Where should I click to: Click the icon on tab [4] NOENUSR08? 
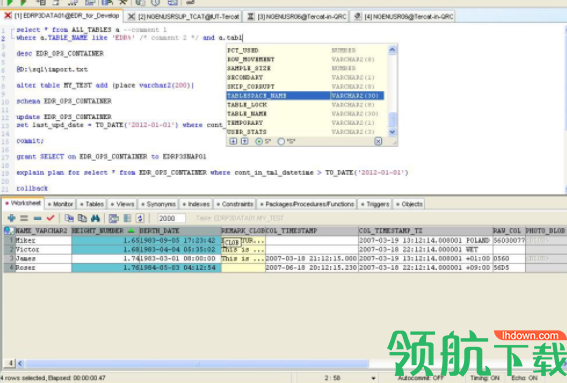tap(357, 16)
